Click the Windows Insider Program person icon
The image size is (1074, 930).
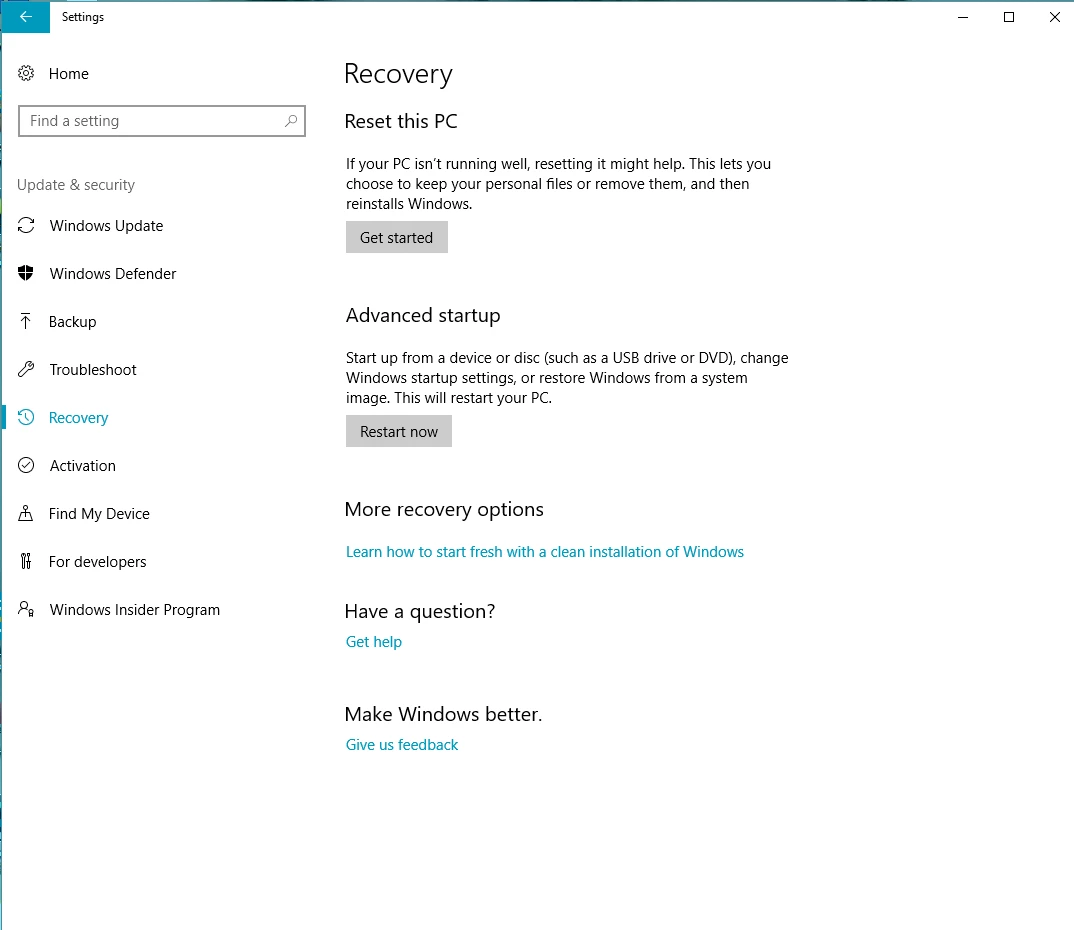pos(26,609)
